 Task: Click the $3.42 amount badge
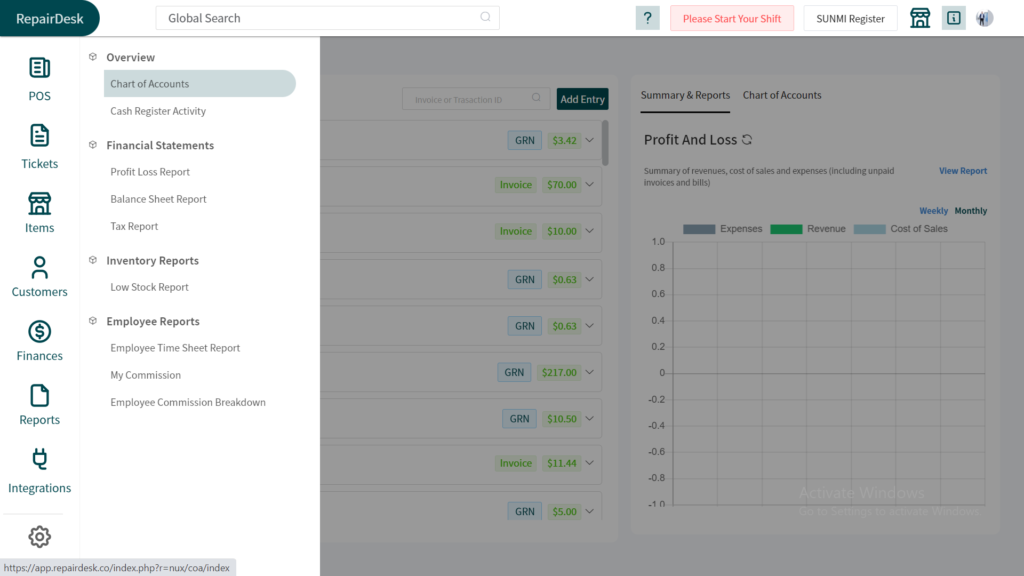[x=564, y=140]
